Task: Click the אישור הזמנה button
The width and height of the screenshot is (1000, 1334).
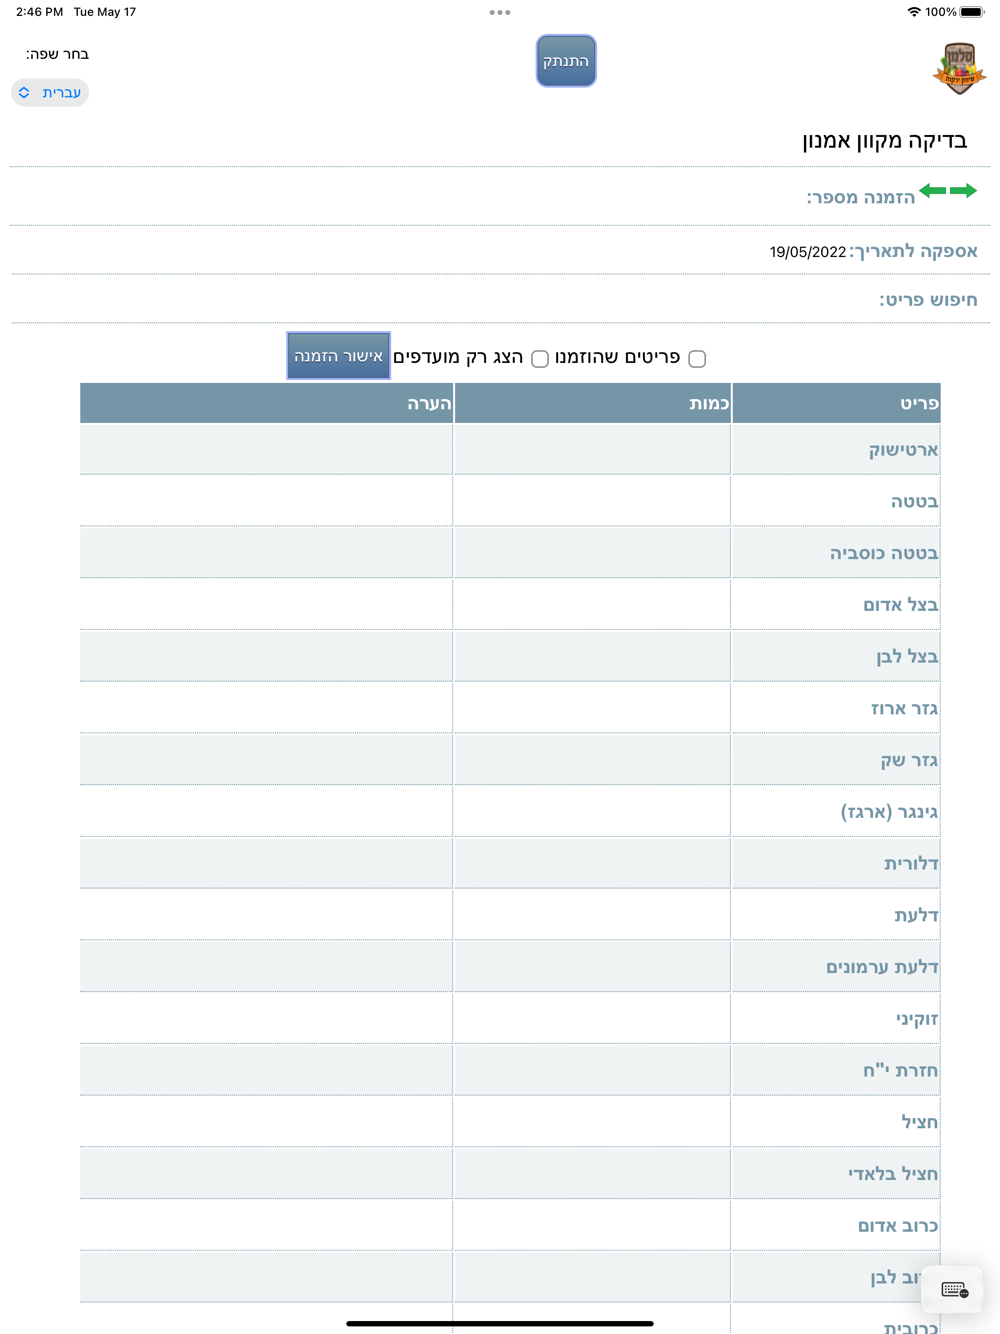Action: tap(338, 356)
